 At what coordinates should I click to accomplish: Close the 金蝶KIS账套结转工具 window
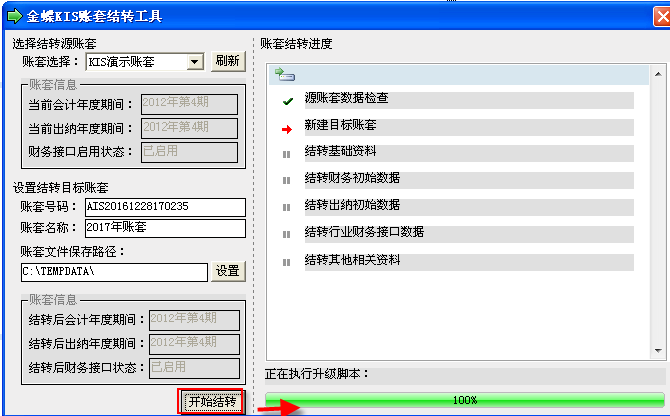(662, 17)
